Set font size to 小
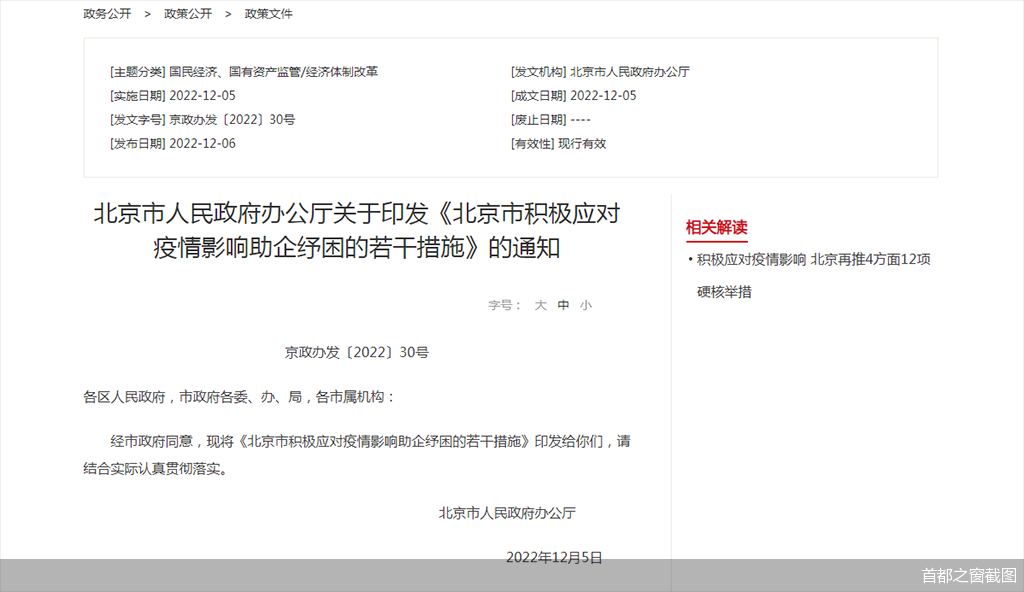This screenshot has width=1024, height=592. click(x=585, y=305)
